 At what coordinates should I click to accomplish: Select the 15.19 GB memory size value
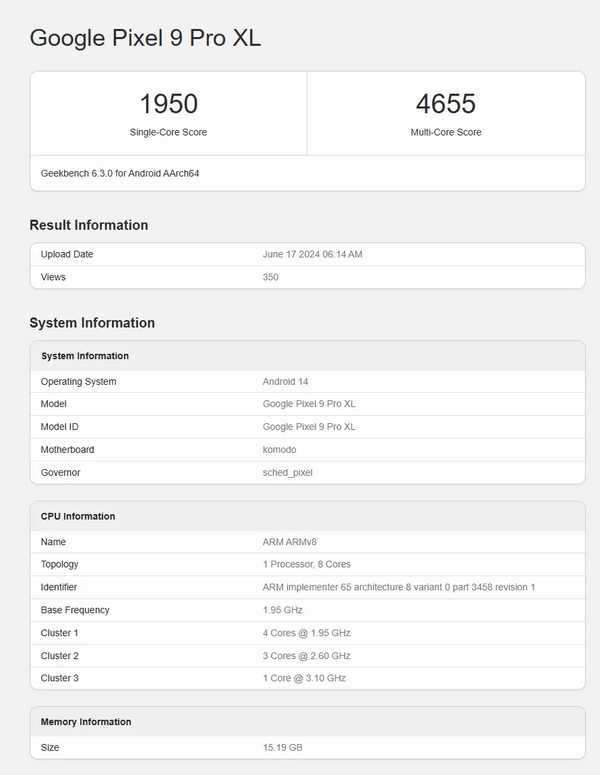point(282,747)
